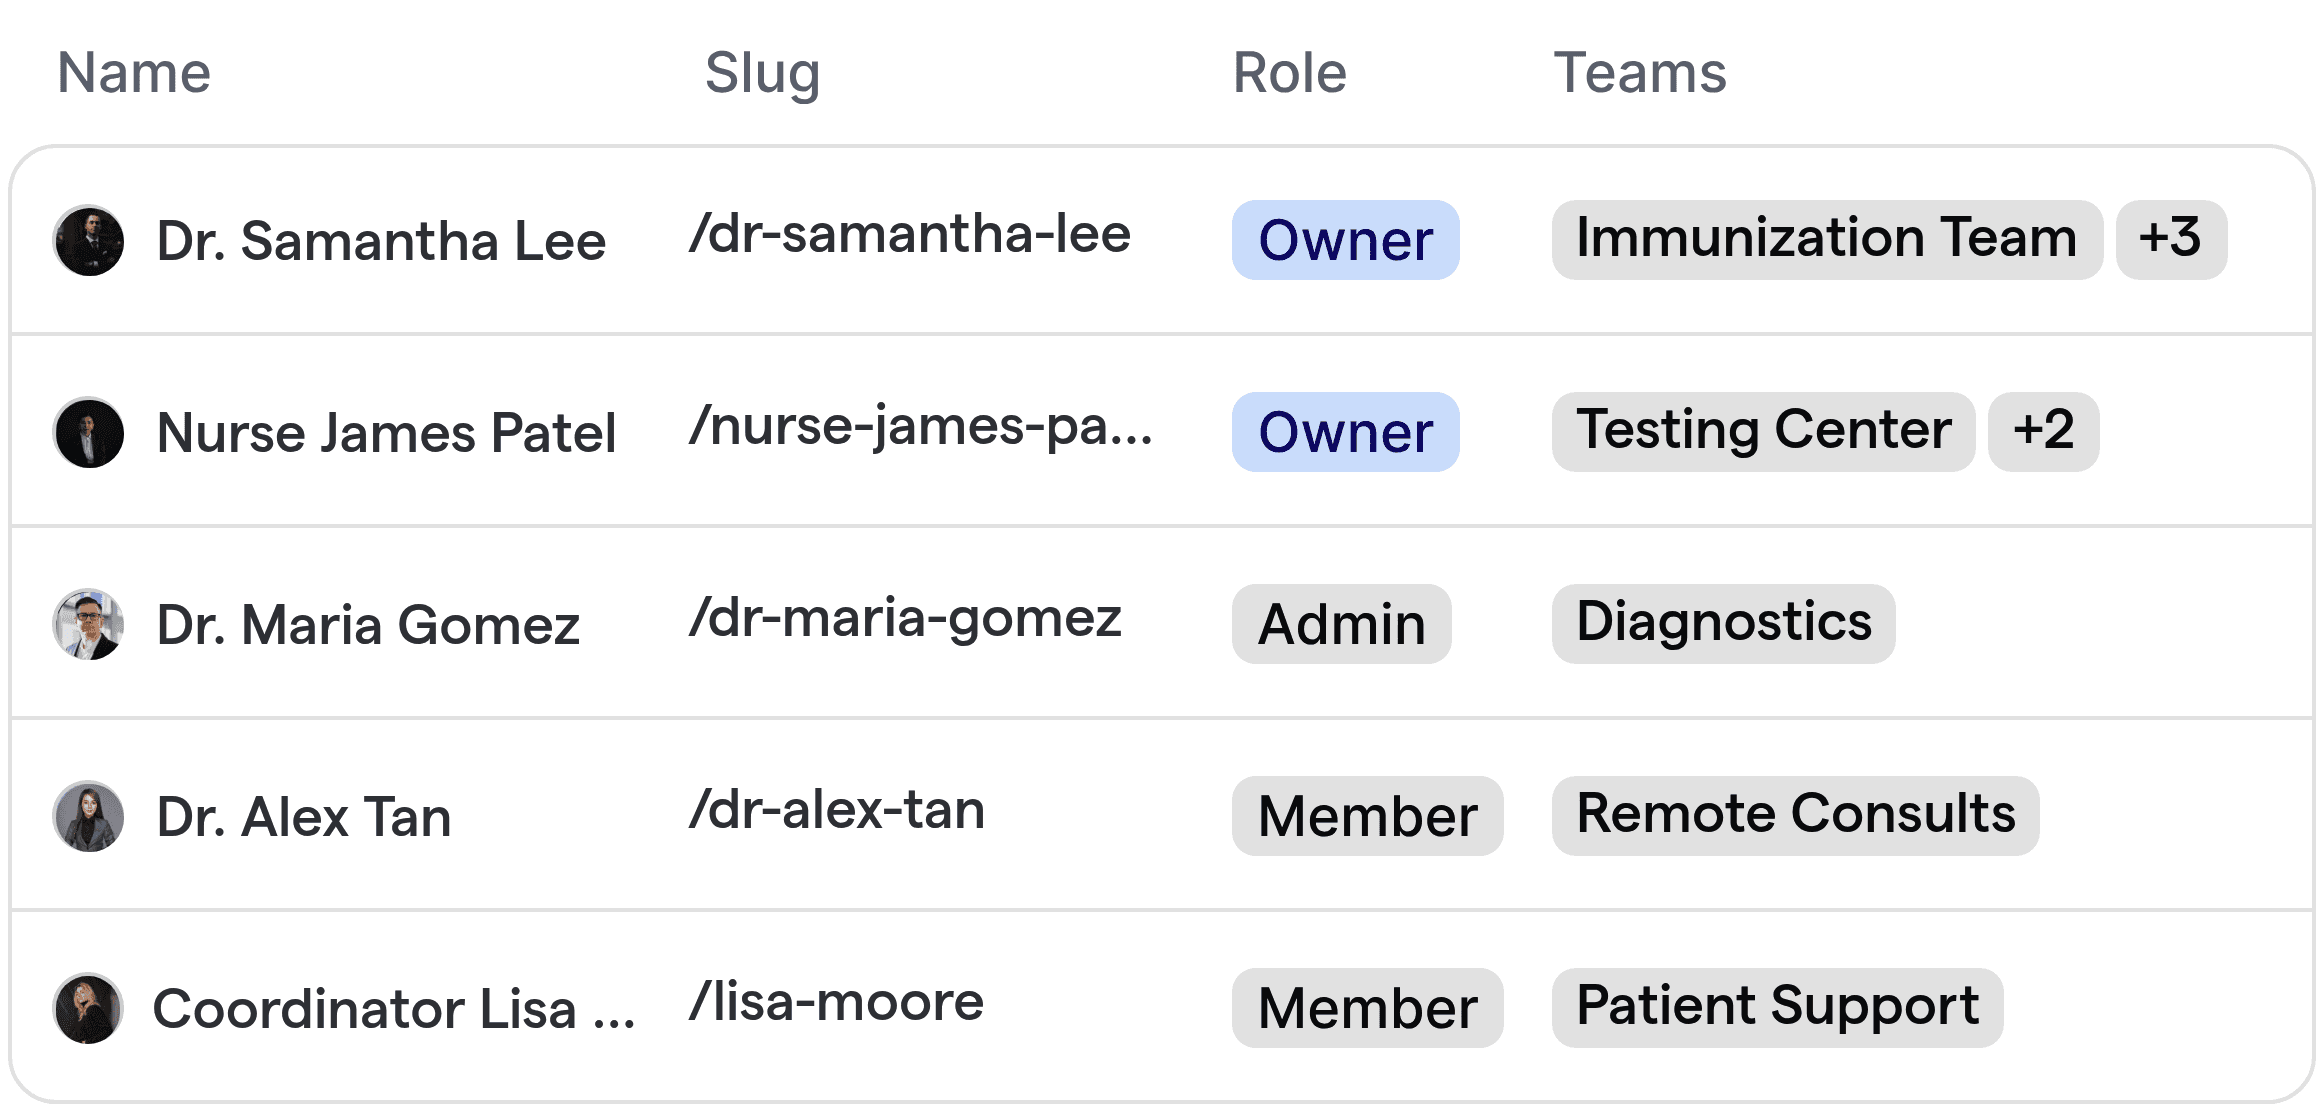Click Dr. Alex Tan's avatar
Screen dimensions: 2324x1112
pyautogui.click(x=89, y=817)
